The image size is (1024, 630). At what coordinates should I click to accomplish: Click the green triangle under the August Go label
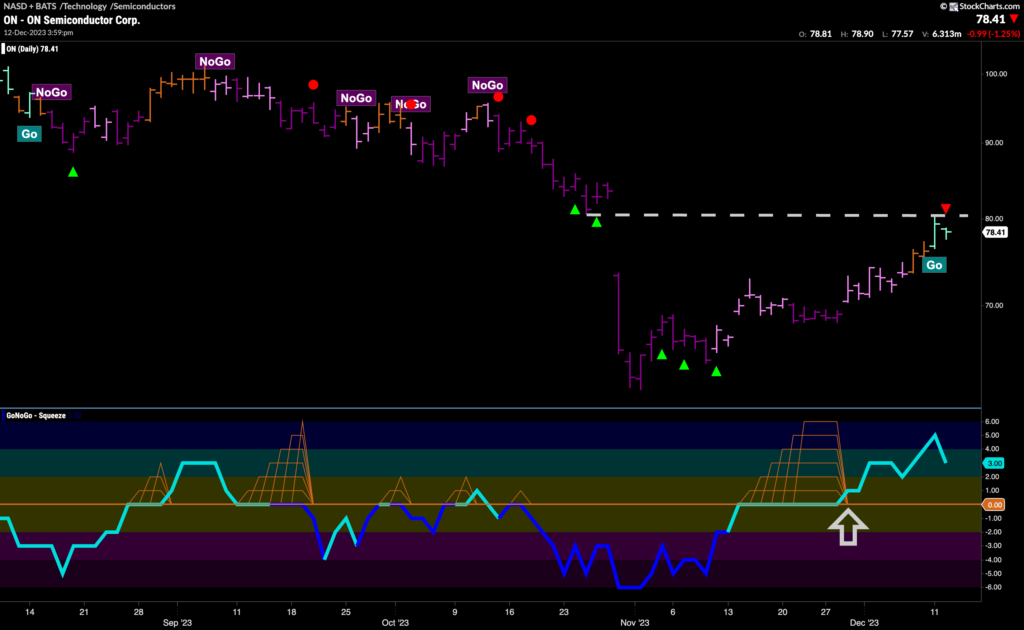point(72,172)
